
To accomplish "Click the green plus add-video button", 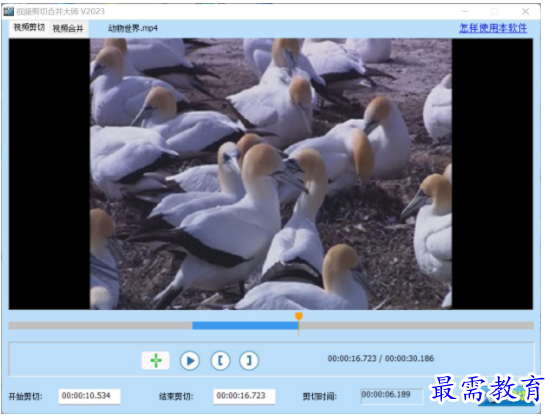I will (x=156, y=360).
